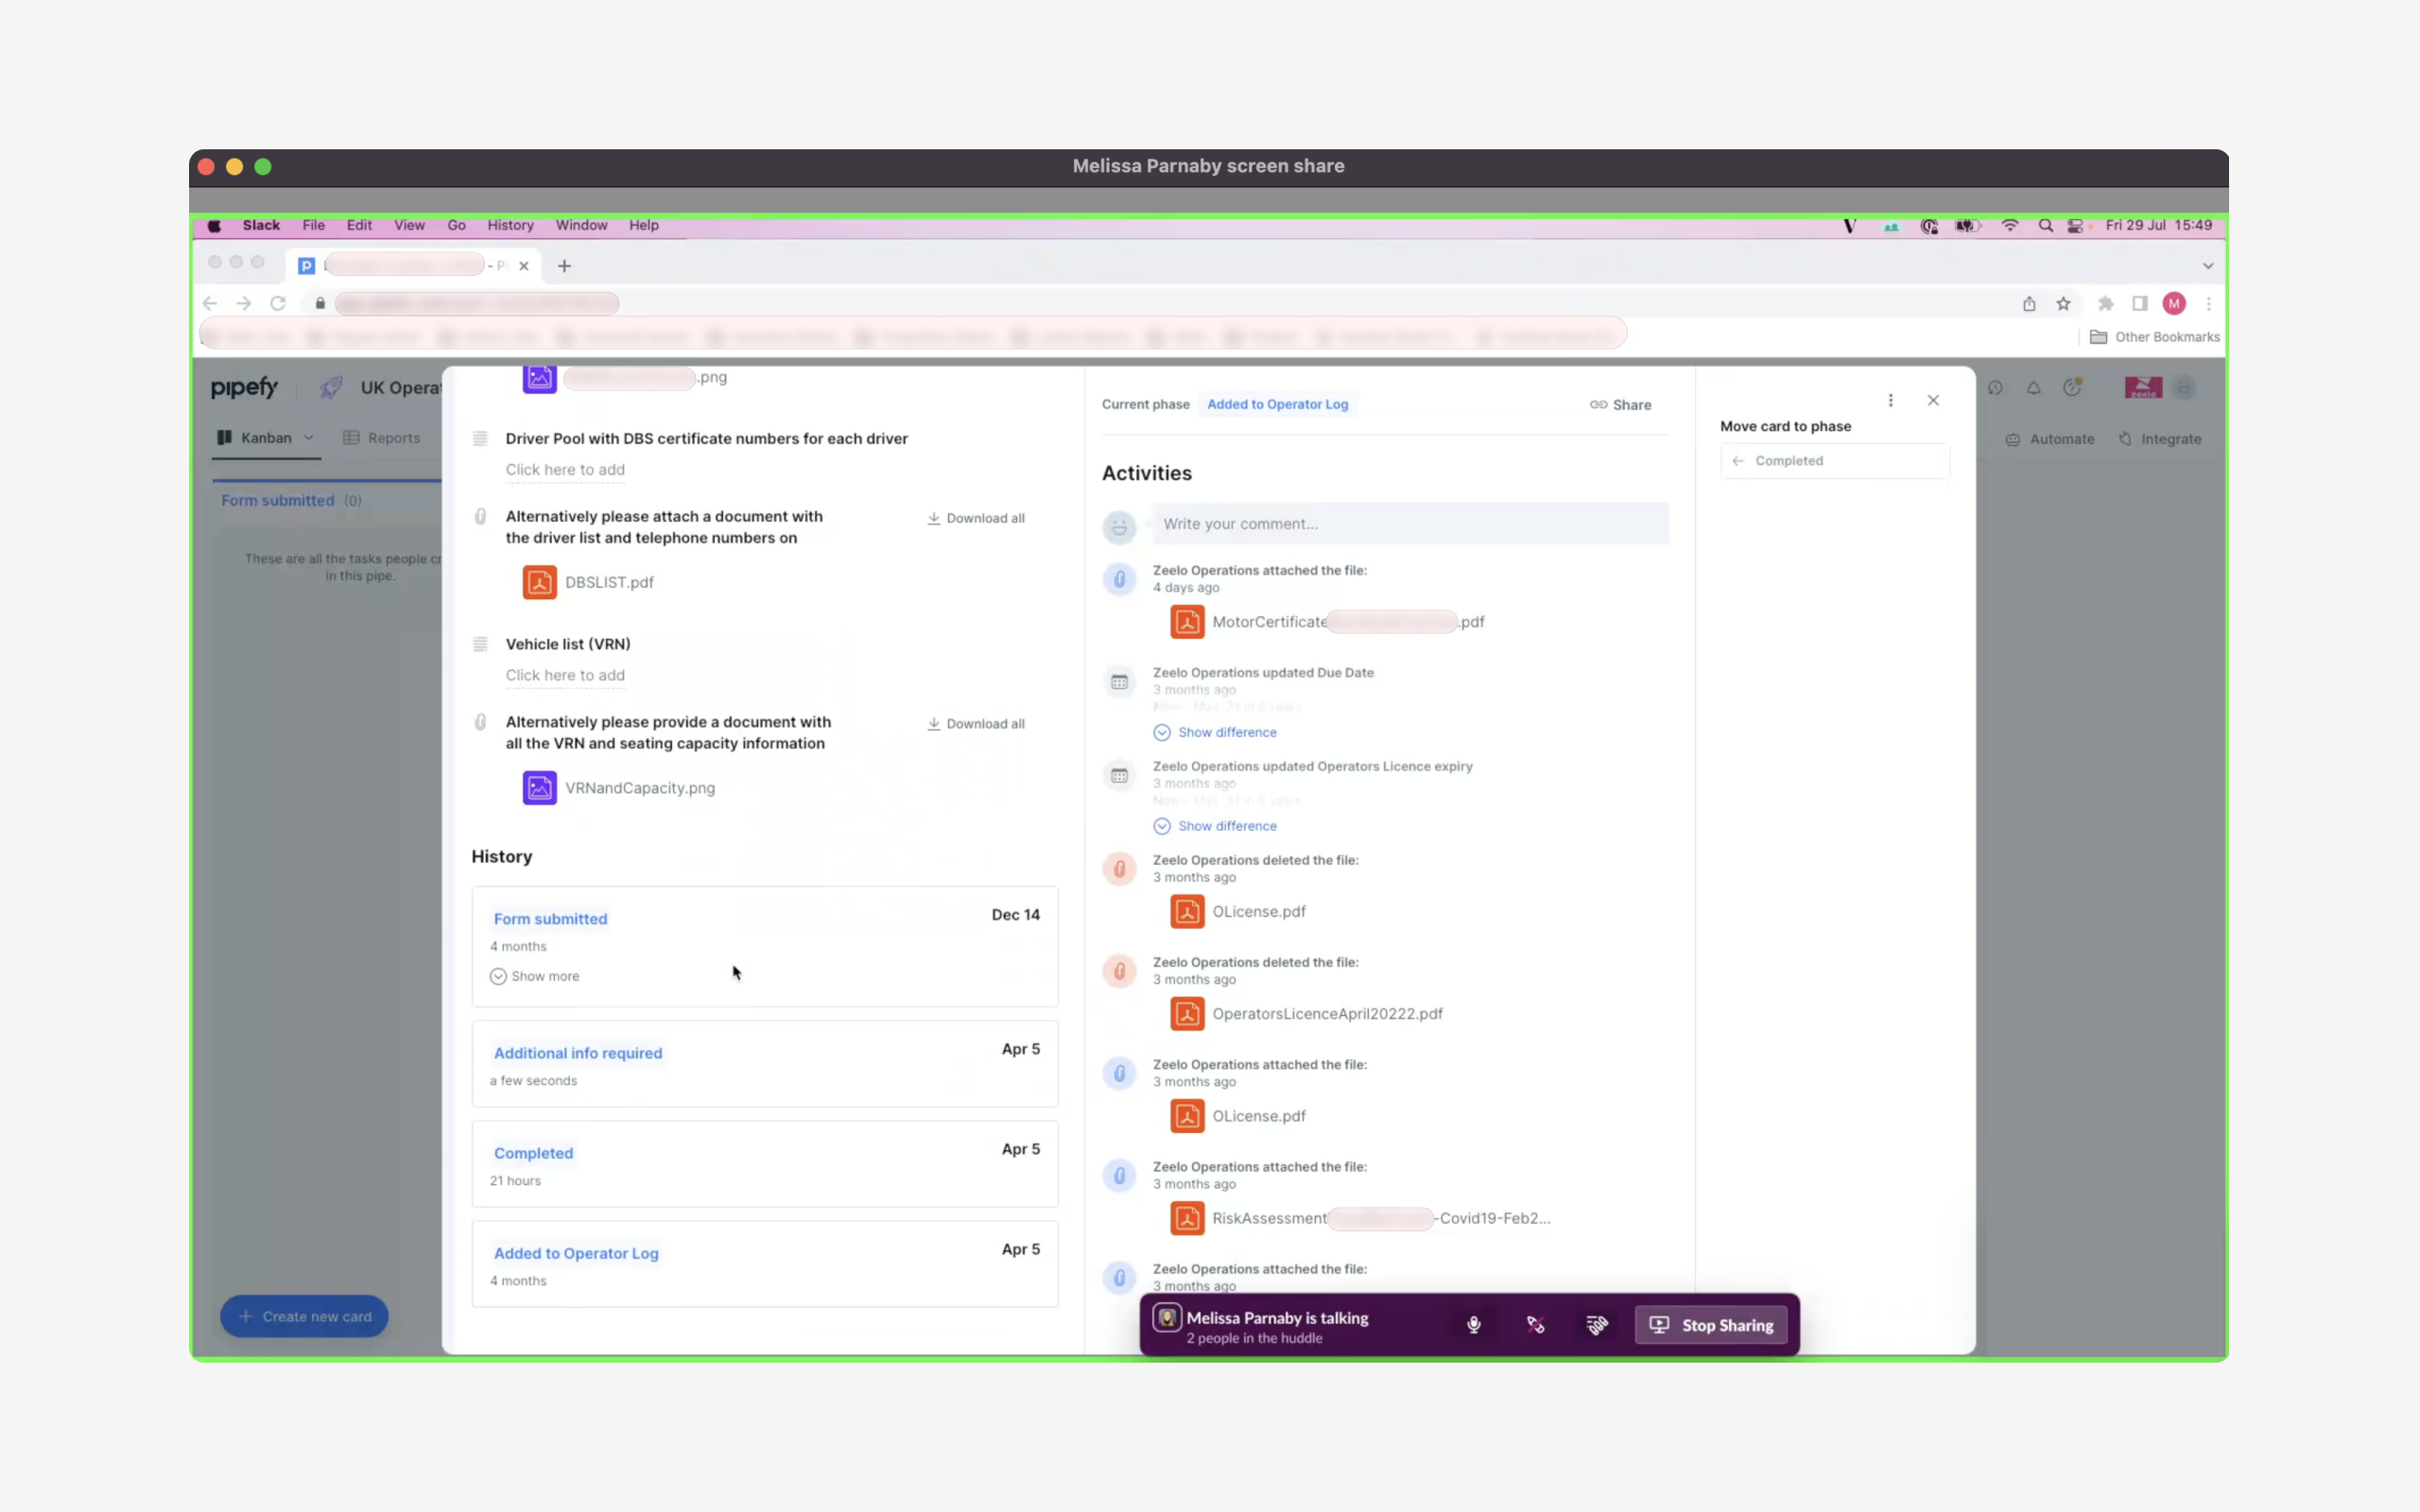Show difference for Operators Licence expiry
The width and height of the screenshot is (2420, 1512).
pos(1215,826)
